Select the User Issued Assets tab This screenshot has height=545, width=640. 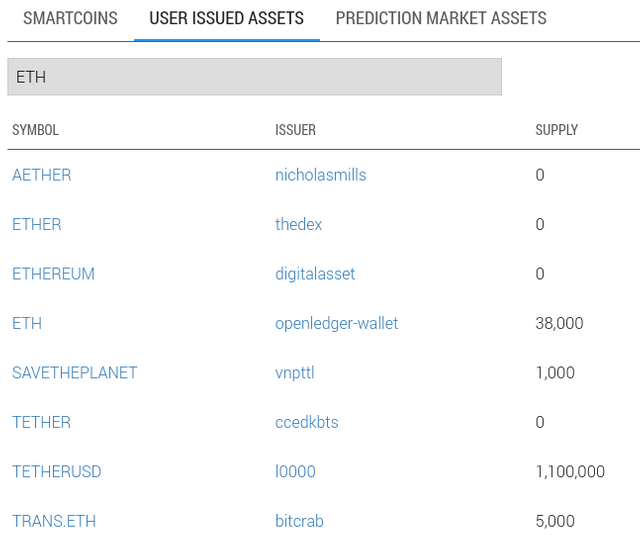(227, 18)
